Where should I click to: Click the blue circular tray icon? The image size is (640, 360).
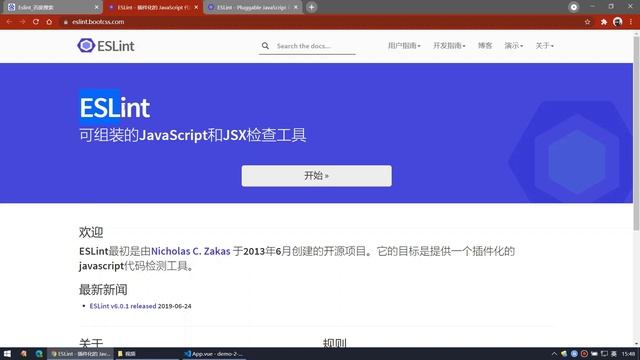(574, 353)
